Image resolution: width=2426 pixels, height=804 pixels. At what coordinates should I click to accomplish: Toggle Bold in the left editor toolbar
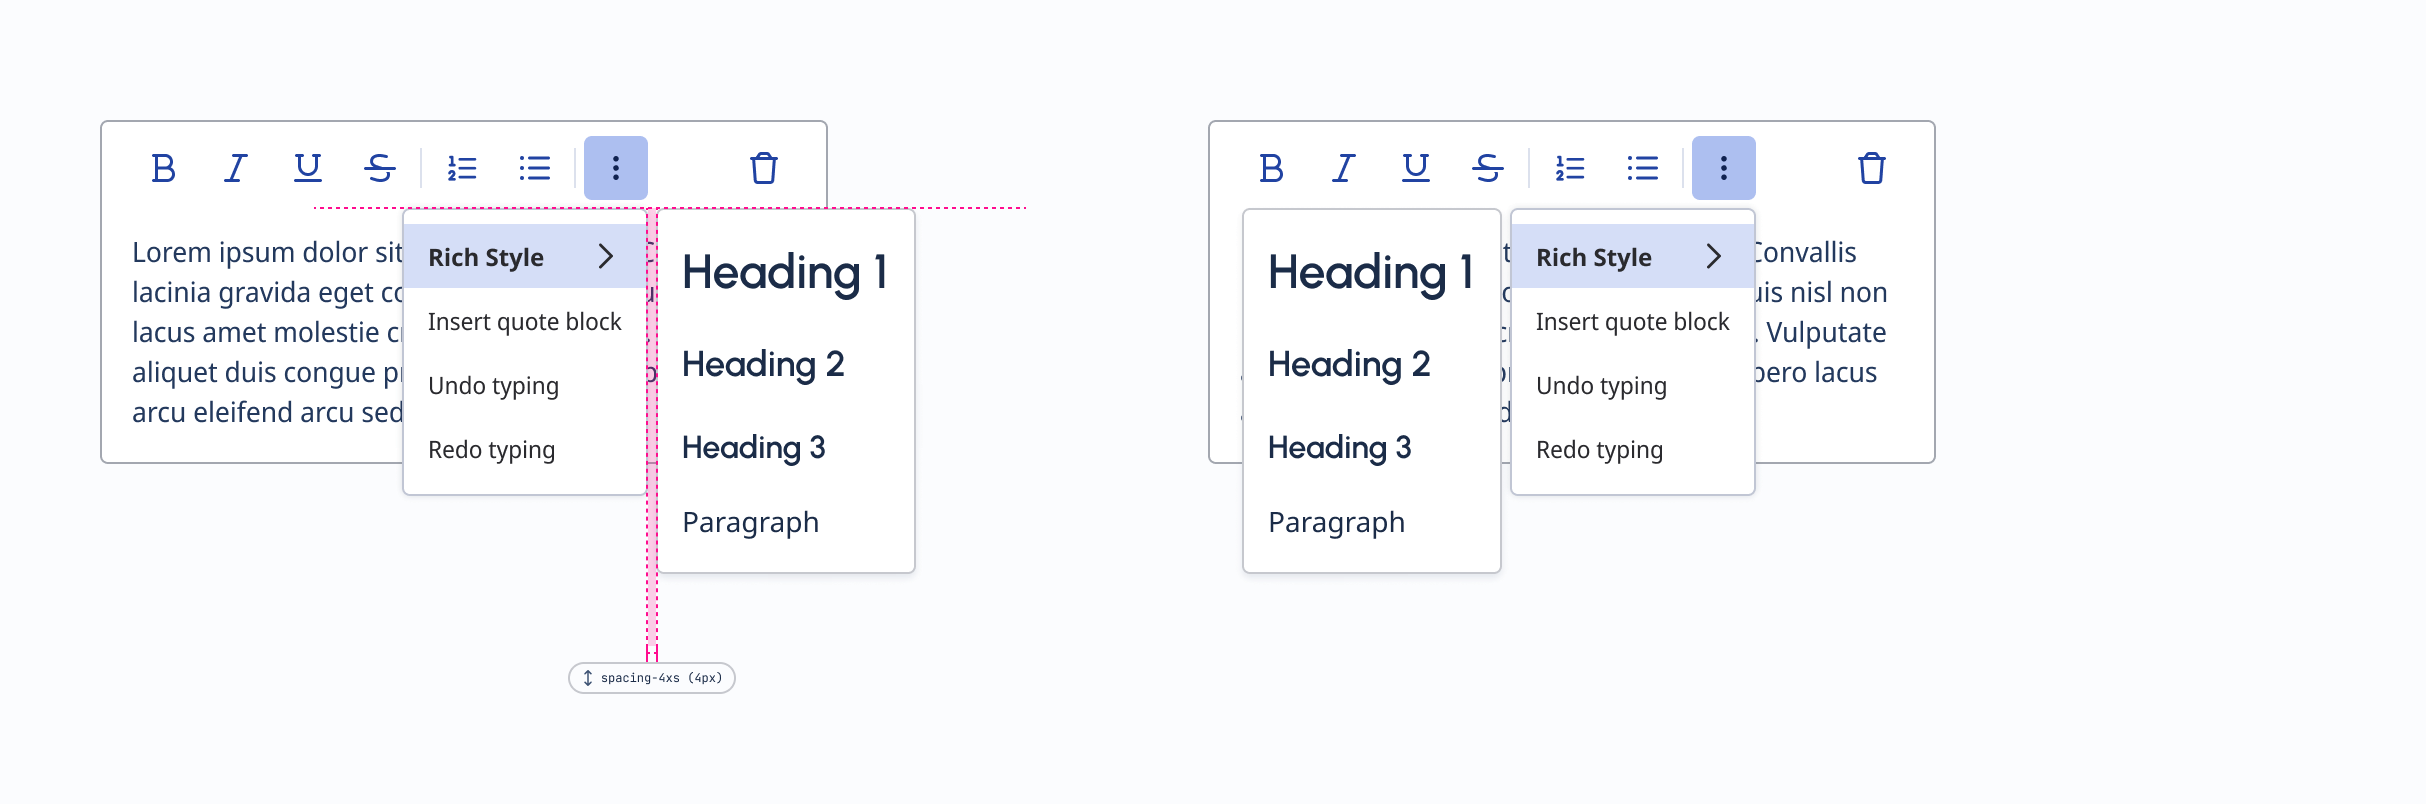pyautogui.click(x=163, y=168)
